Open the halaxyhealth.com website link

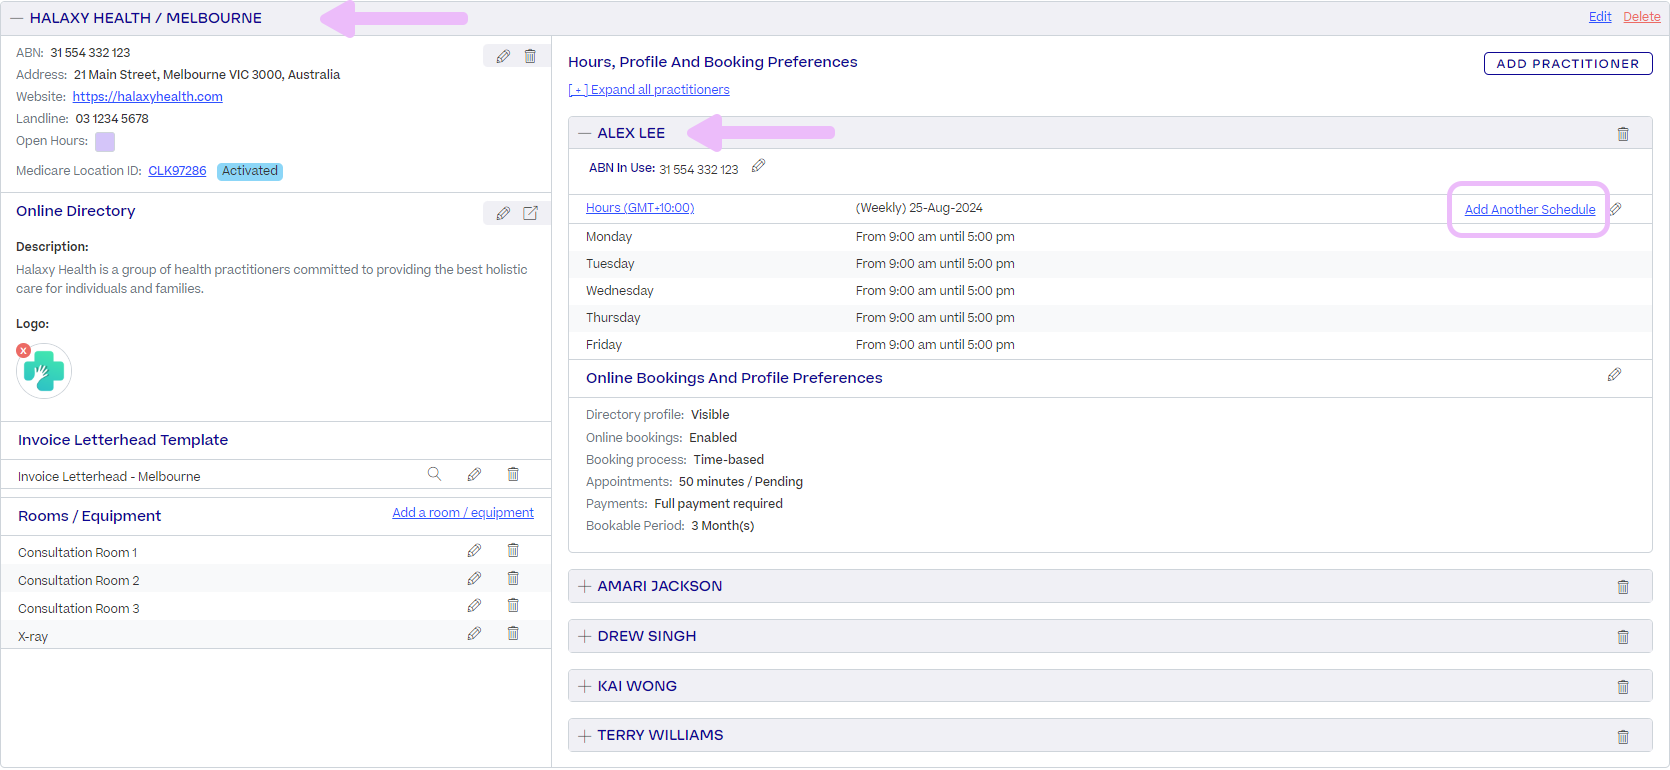click(148, 97)
